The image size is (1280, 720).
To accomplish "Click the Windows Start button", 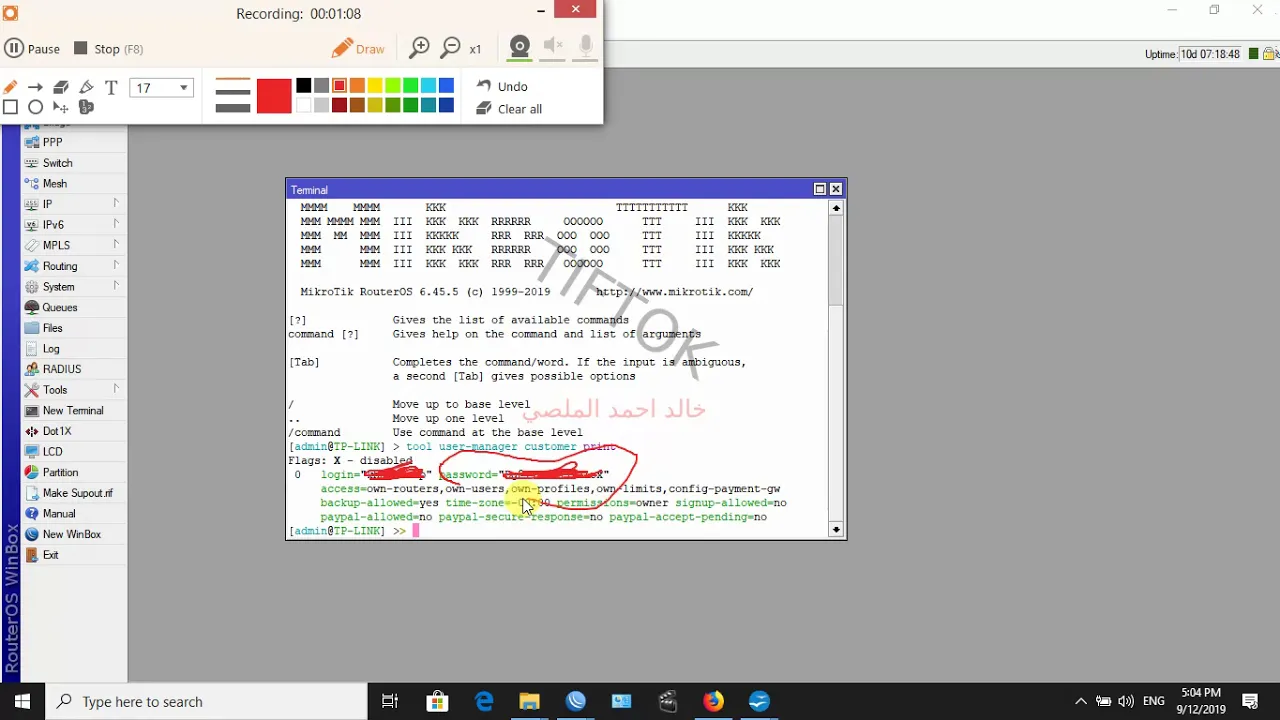I will tap(22, 702).
